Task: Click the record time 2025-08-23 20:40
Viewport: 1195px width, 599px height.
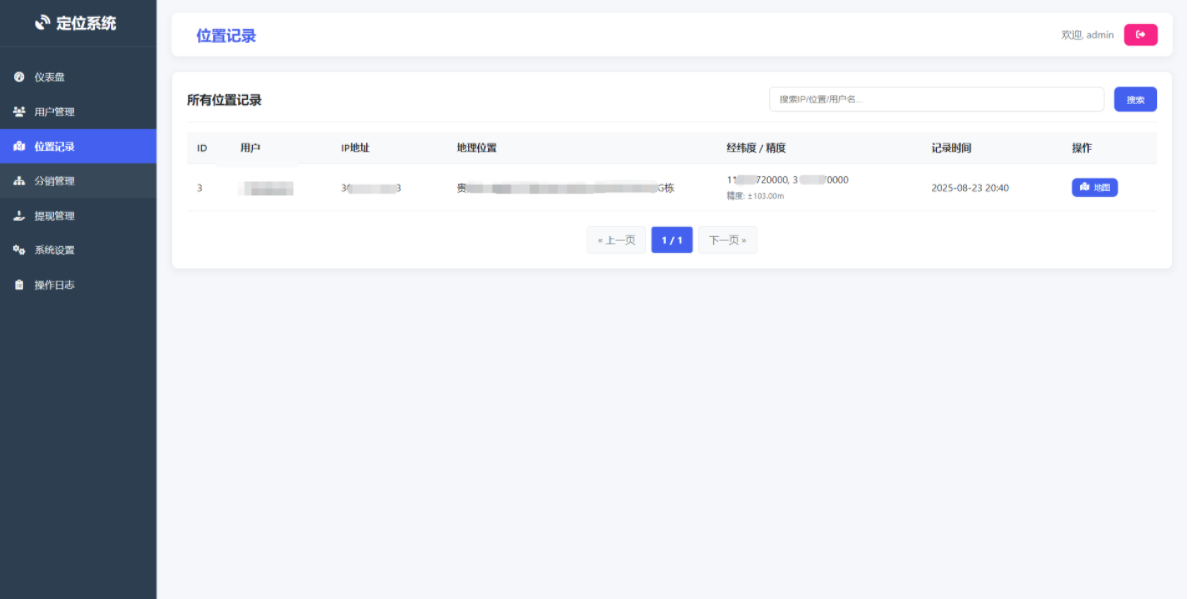Action: click(970, 187)
